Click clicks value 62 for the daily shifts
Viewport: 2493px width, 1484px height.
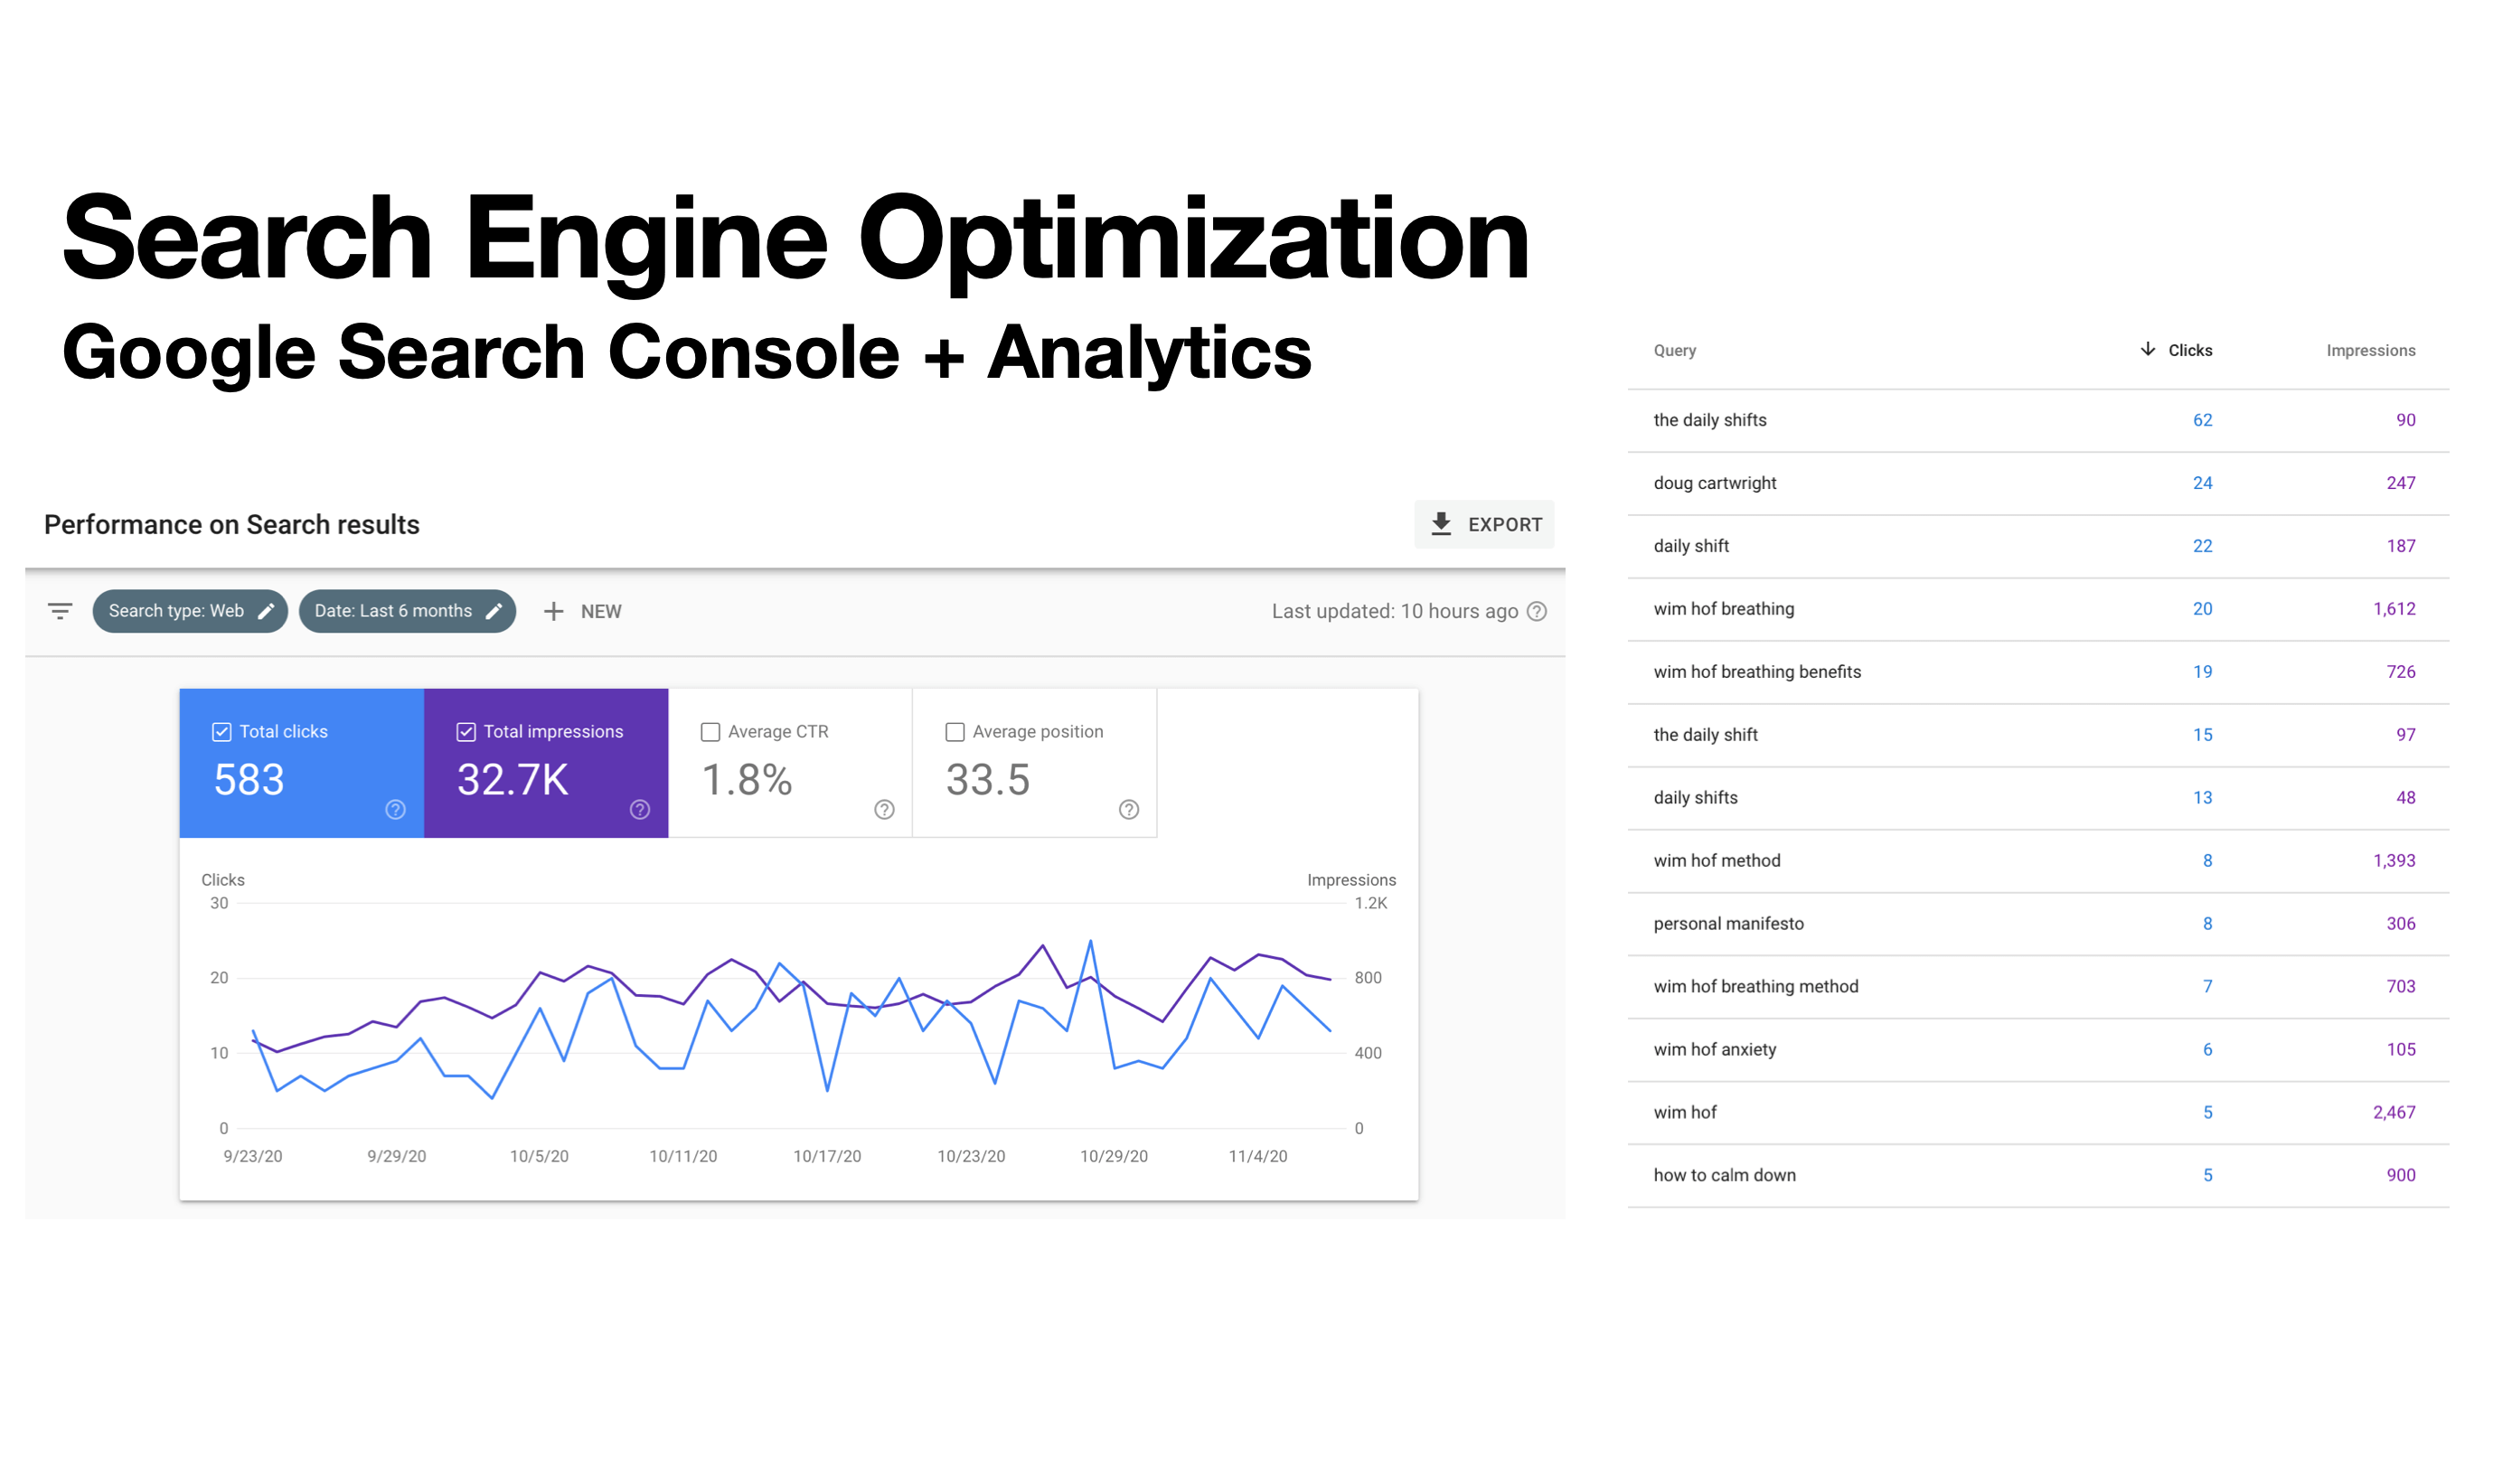pos(2202,420)
